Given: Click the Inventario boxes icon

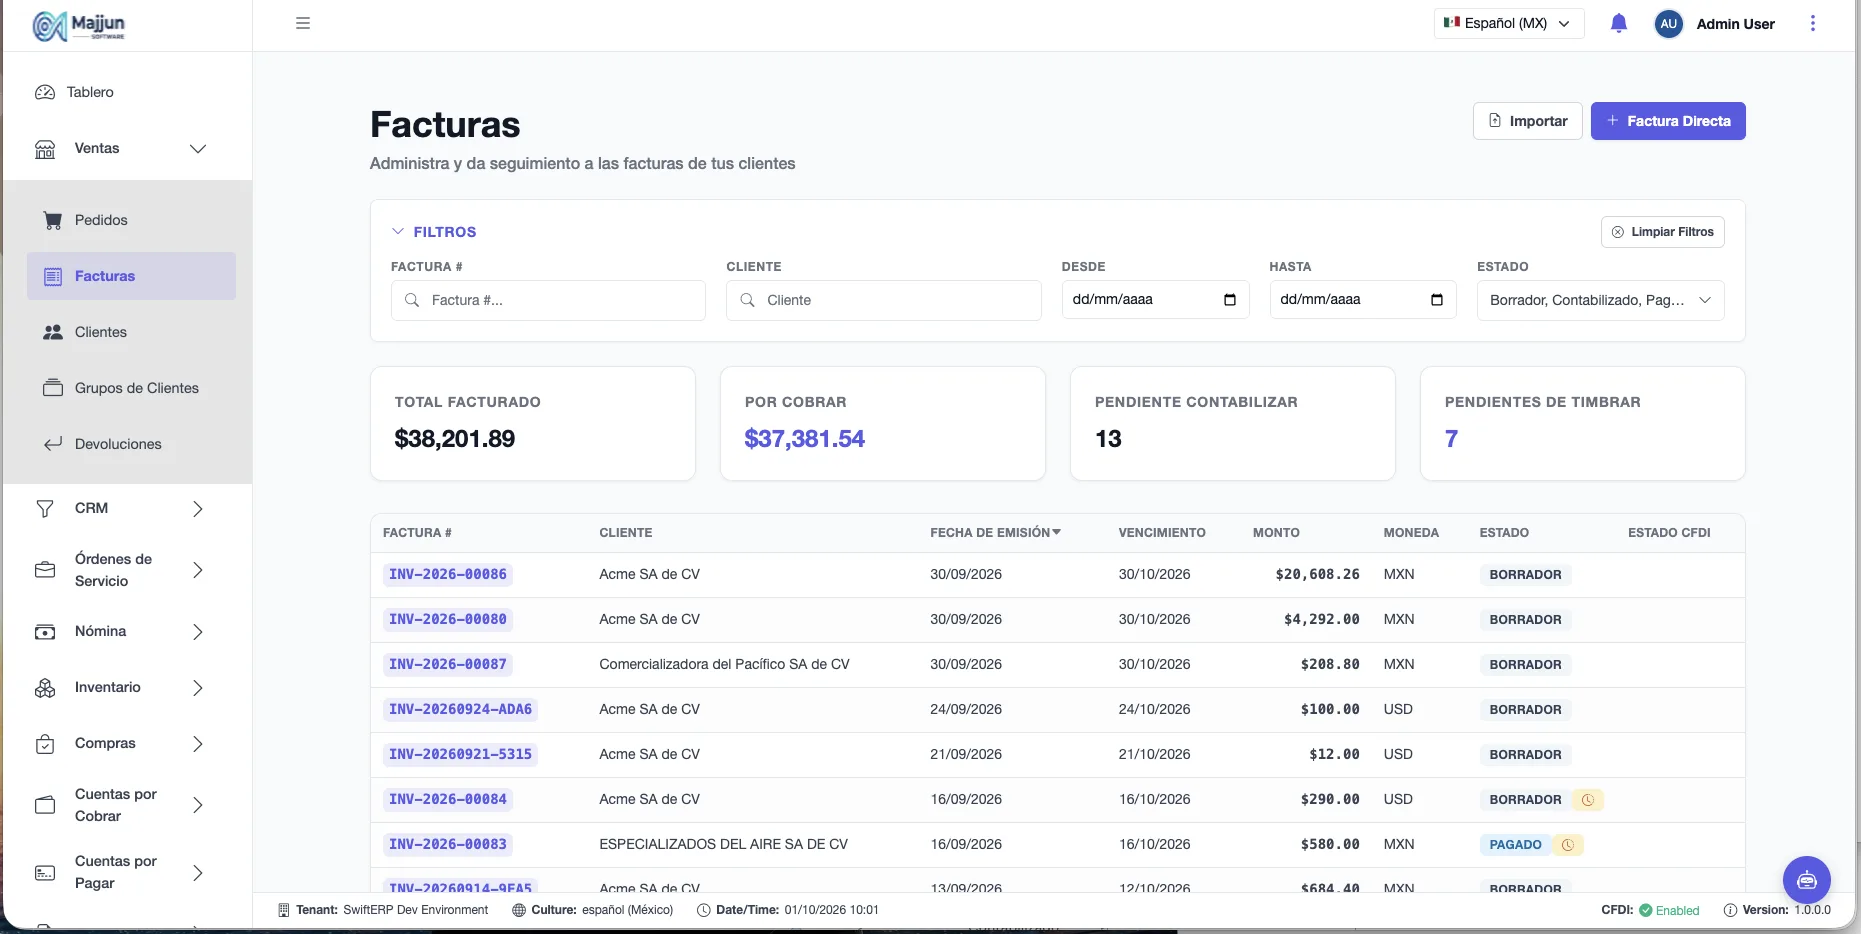Looking at the screenshot, I should pos(45,688).
